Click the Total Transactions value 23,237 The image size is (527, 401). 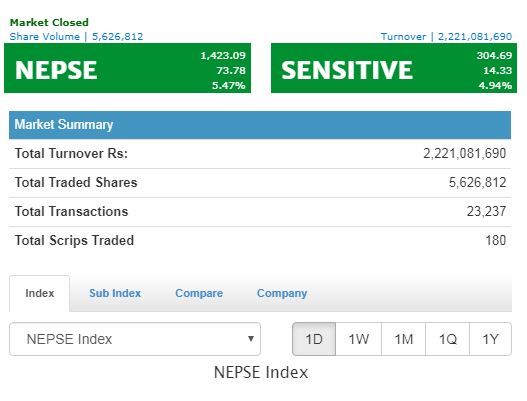(x=486, y=211)
